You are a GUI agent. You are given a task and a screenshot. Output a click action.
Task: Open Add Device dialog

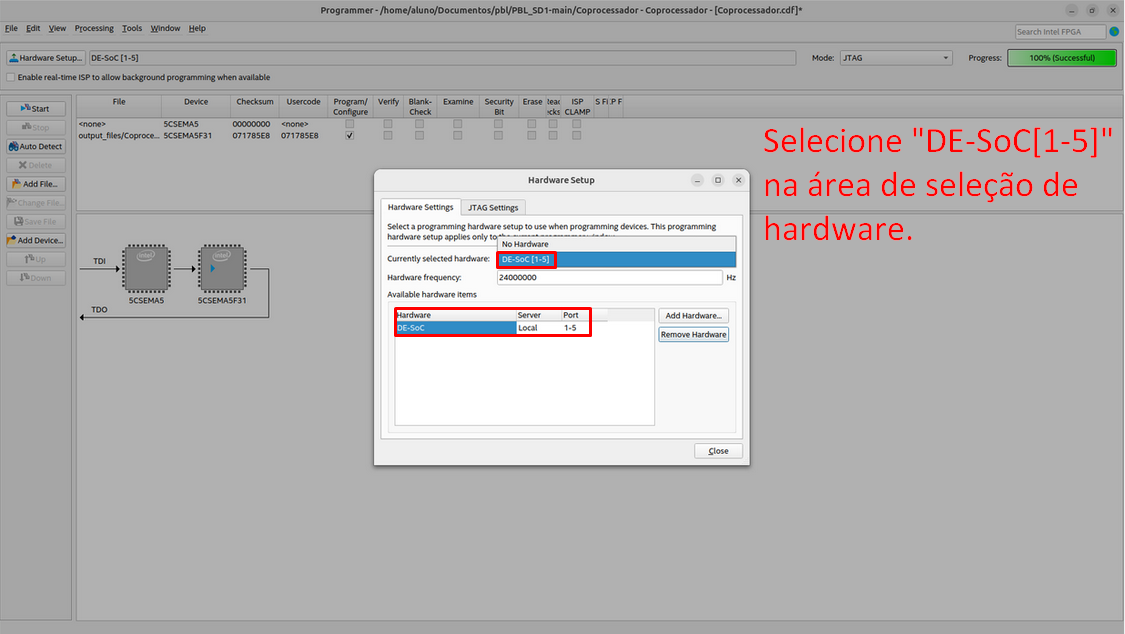[36, 240]
